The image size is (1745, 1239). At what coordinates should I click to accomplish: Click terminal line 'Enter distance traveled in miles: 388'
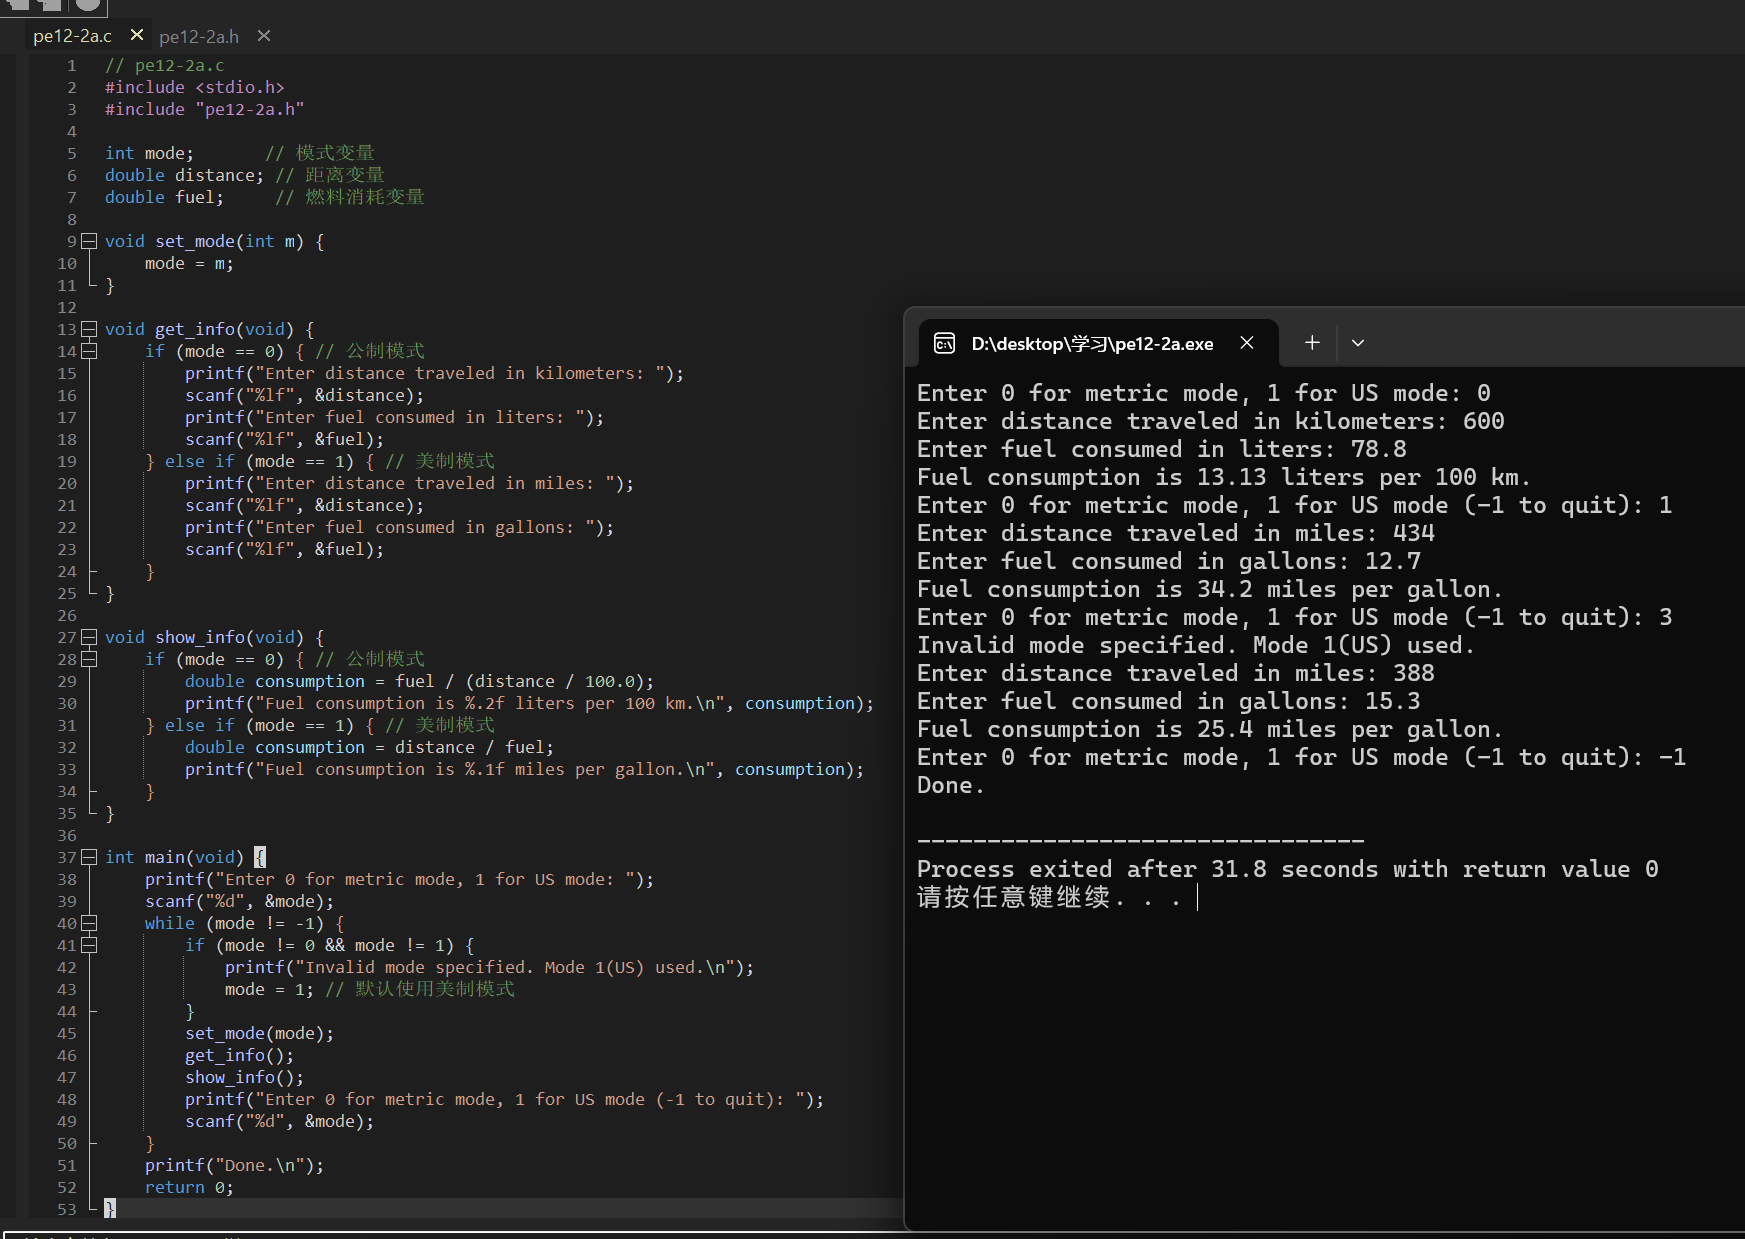(1176, 673)
